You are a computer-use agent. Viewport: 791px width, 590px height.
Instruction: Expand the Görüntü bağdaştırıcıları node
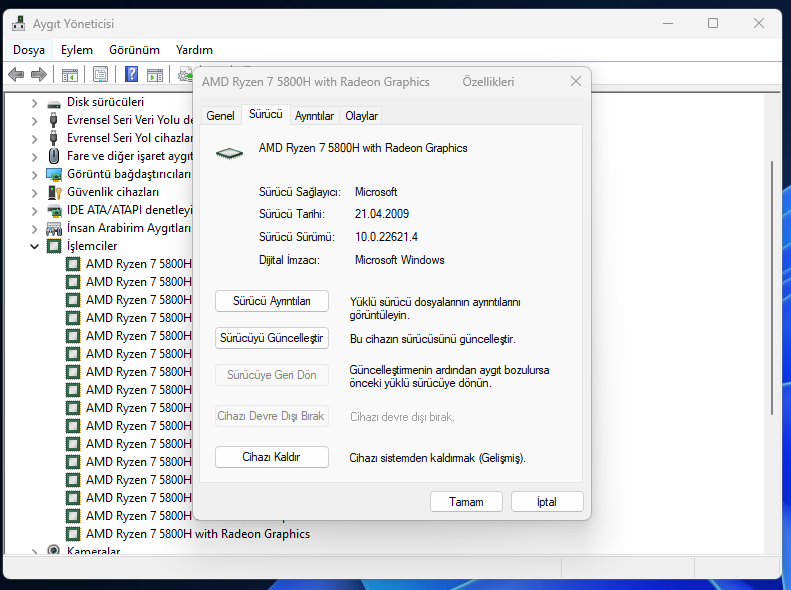34,174
